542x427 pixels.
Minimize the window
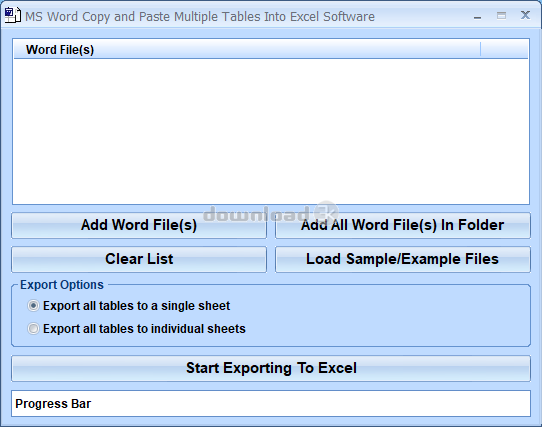pyautogui.click(x=477, y=16)
